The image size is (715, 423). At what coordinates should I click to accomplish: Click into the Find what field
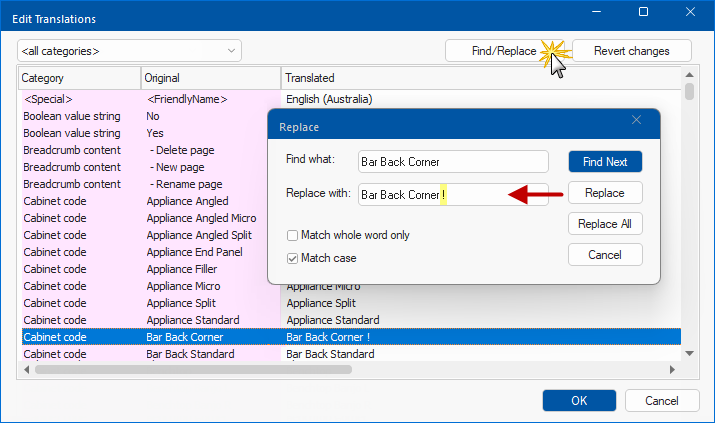click(453, 161)
